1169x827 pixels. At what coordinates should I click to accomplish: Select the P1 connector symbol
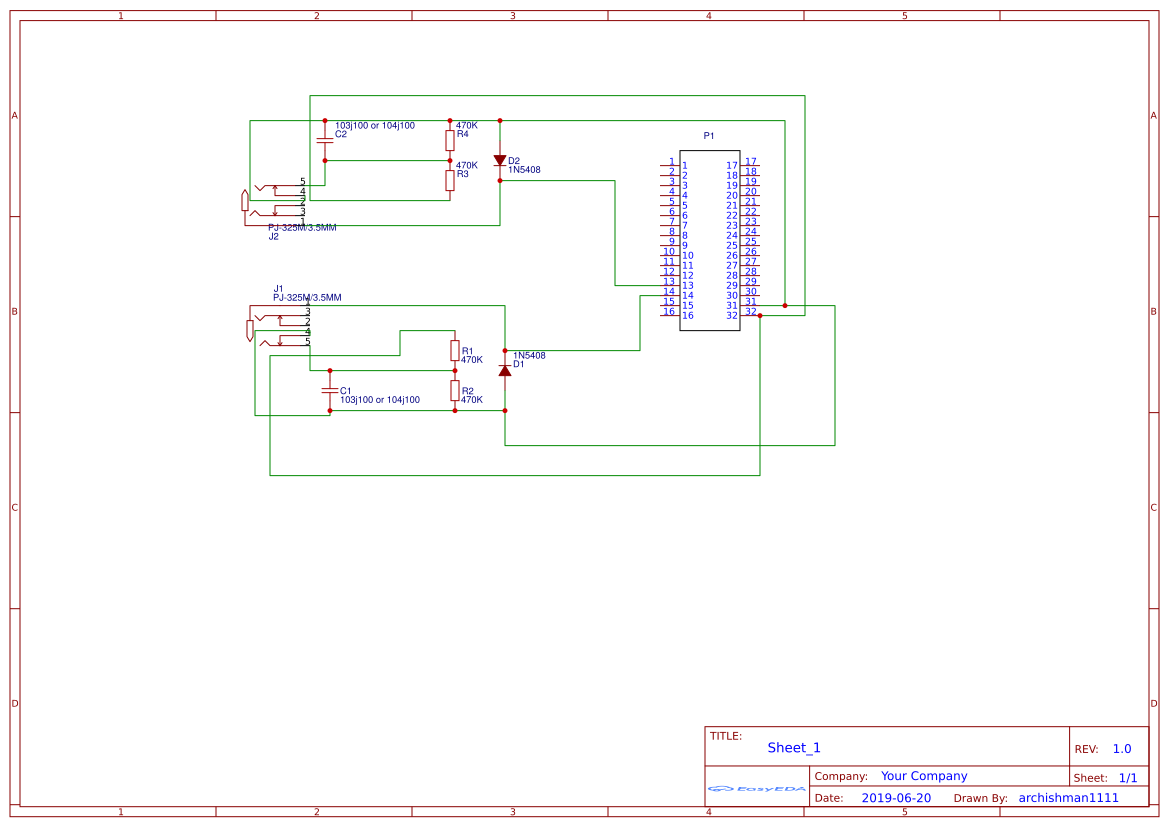point(710,240)
